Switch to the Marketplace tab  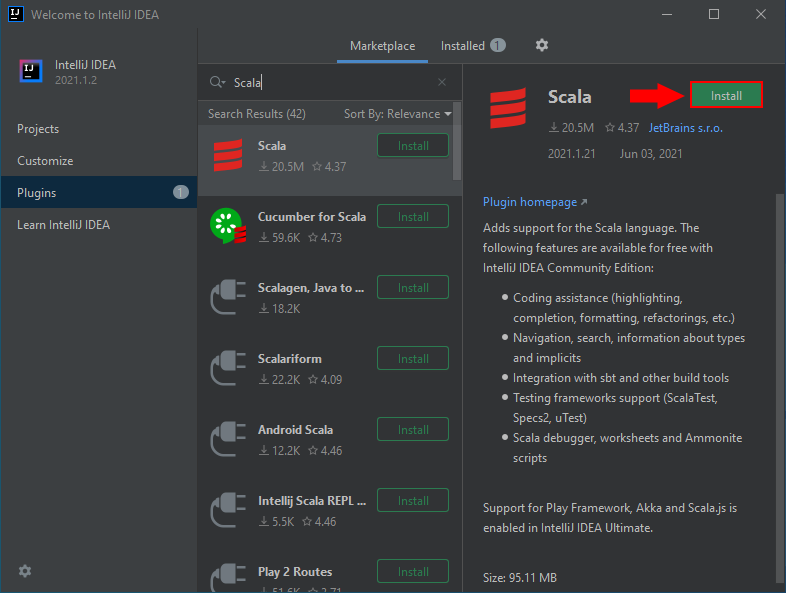382,46
